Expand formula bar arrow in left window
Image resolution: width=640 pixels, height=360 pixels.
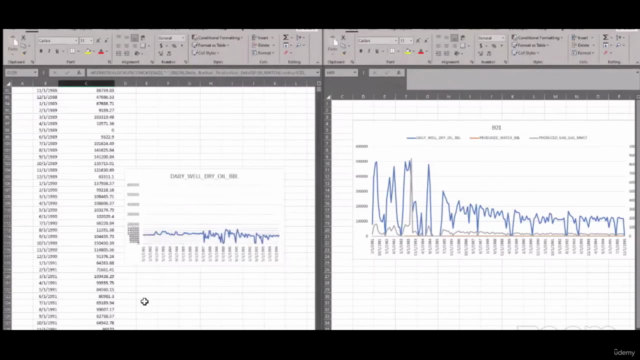[317, 72]
